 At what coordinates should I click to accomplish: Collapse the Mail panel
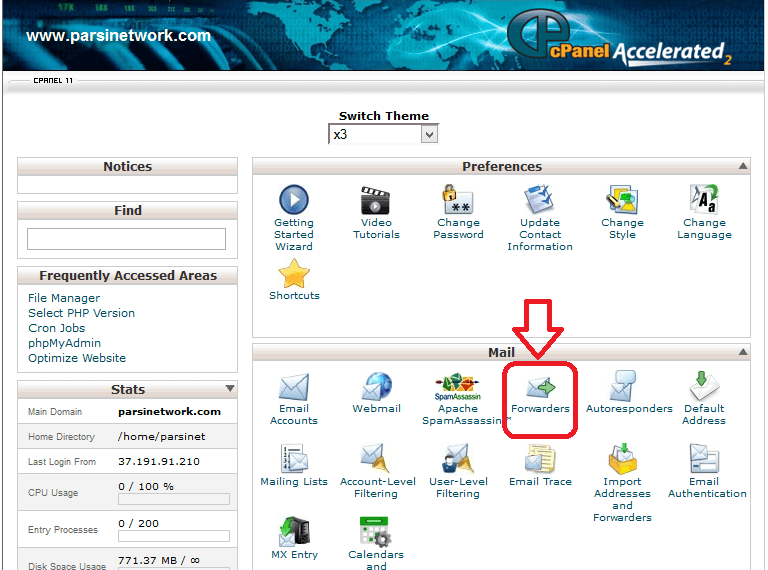[742, 352]
